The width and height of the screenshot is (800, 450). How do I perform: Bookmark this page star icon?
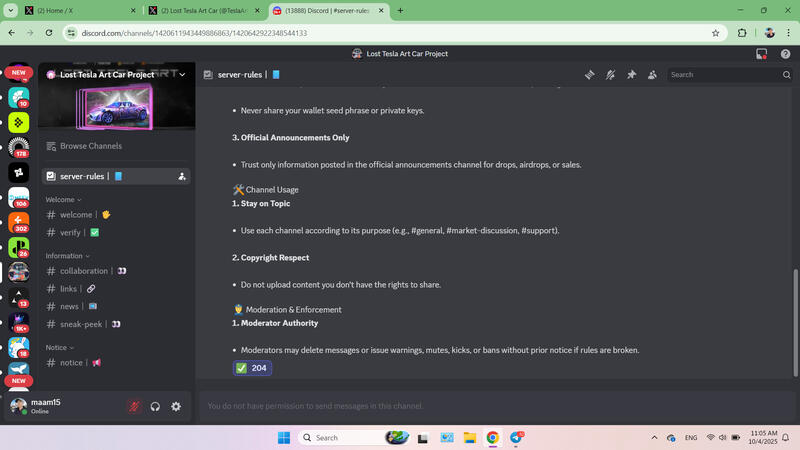(715, 33)
